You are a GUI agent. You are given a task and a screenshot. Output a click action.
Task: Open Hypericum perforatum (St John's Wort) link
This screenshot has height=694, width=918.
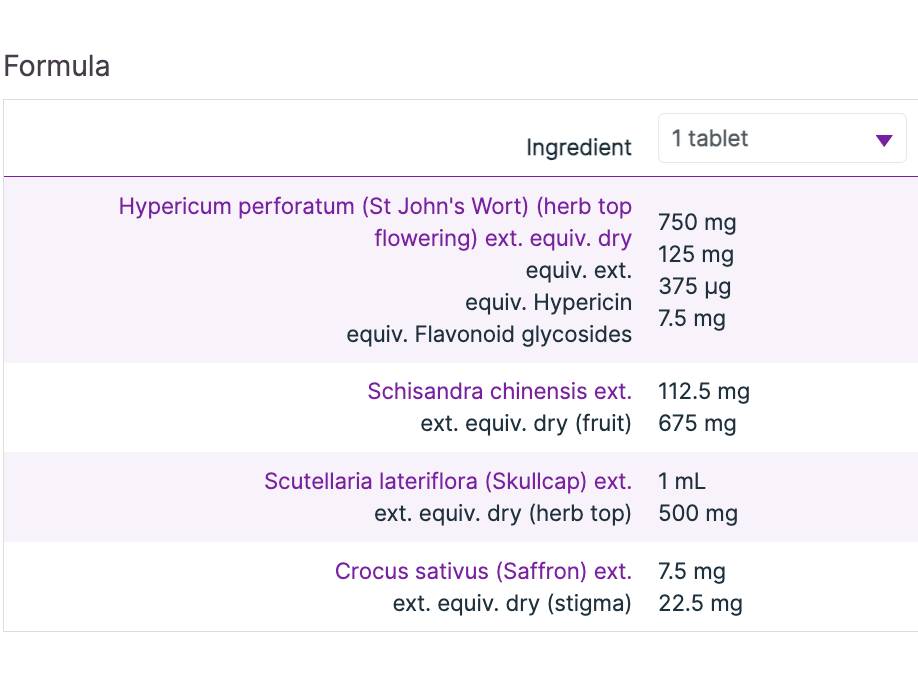[375, 207]
